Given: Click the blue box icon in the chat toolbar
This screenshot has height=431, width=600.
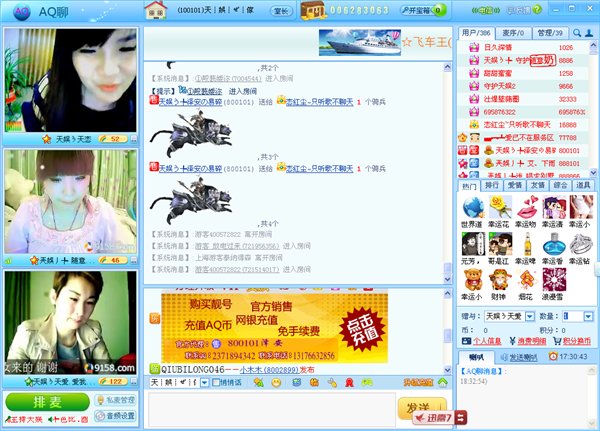Looking at the screenshot, I should pyautogui.click(x=296, y=382).
